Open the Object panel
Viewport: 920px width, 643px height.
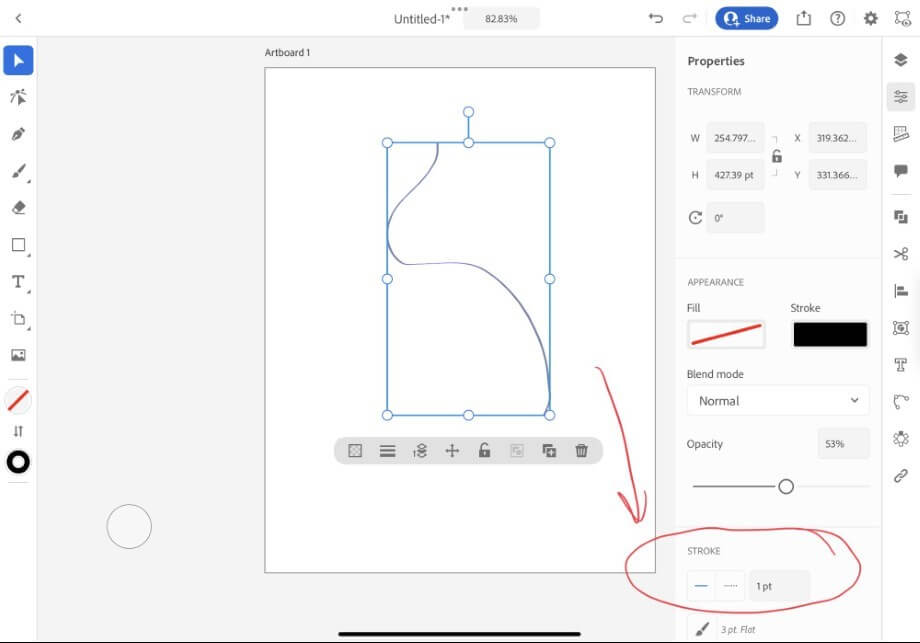pyautogui.click(x=901, y=327)
